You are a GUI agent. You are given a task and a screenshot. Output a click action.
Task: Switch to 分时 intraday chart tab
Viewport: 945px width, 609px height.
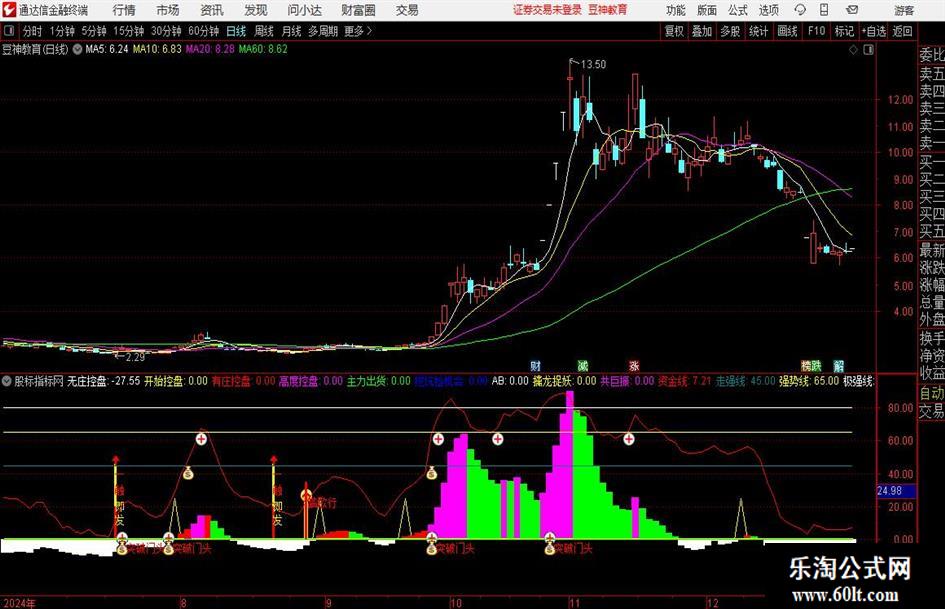(x=32, y=31)
